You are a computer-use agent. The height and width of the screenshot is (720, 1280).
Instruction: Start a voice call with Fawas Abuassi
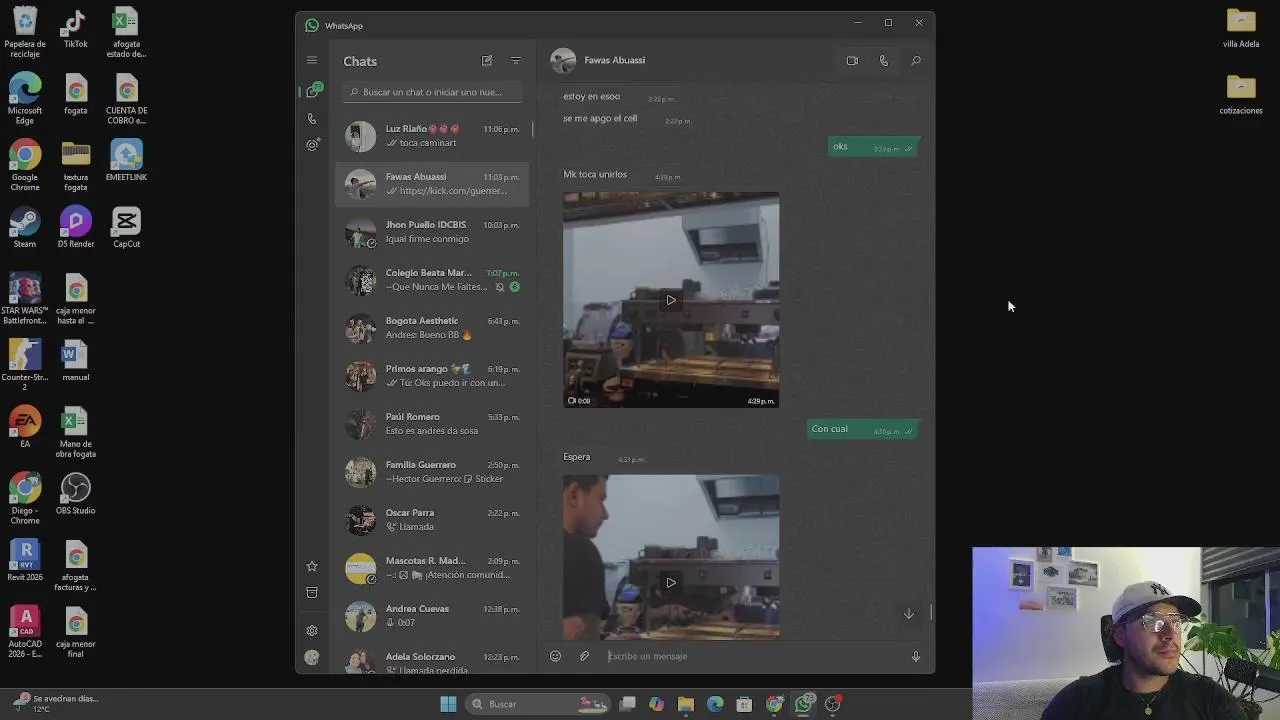coord(884,61)
